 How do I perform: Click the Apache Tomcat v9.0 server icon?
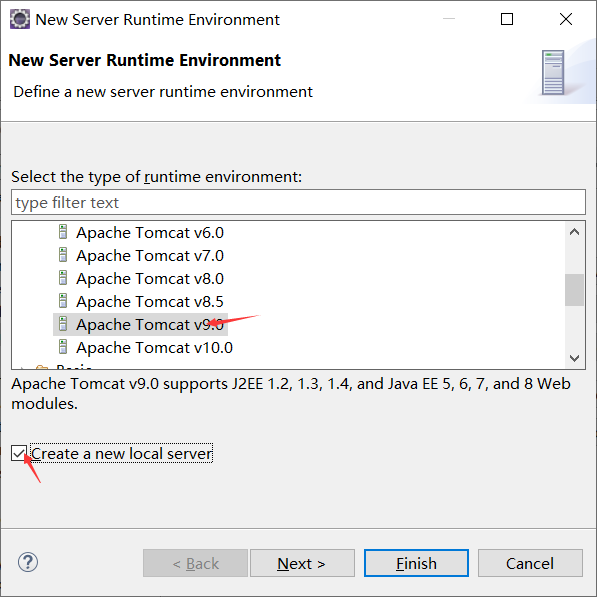63,324
